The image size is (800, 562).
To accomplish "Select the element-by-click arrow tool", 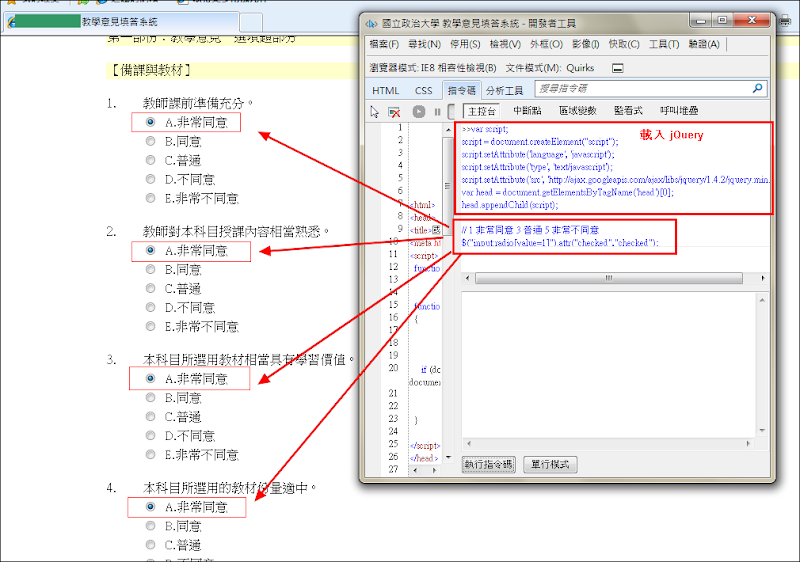I will coord(374,111).
